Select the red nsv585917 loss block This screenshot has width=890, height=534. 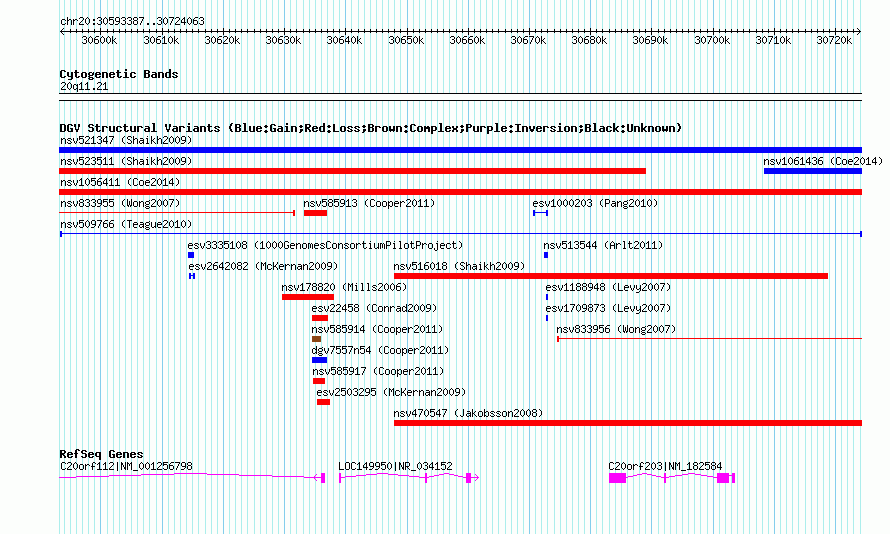pyautogui.click(x=319, y=381)
